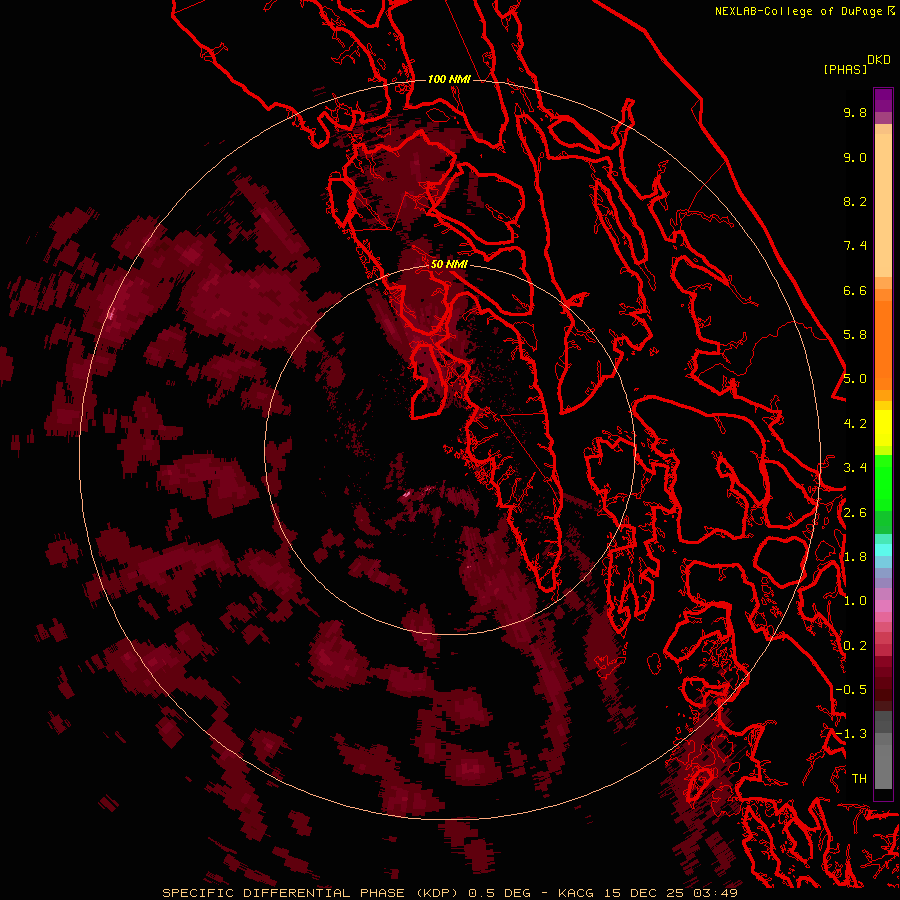Click the 0.2 scale value
The height and width of the screenshot is (900, 900).
855,646
